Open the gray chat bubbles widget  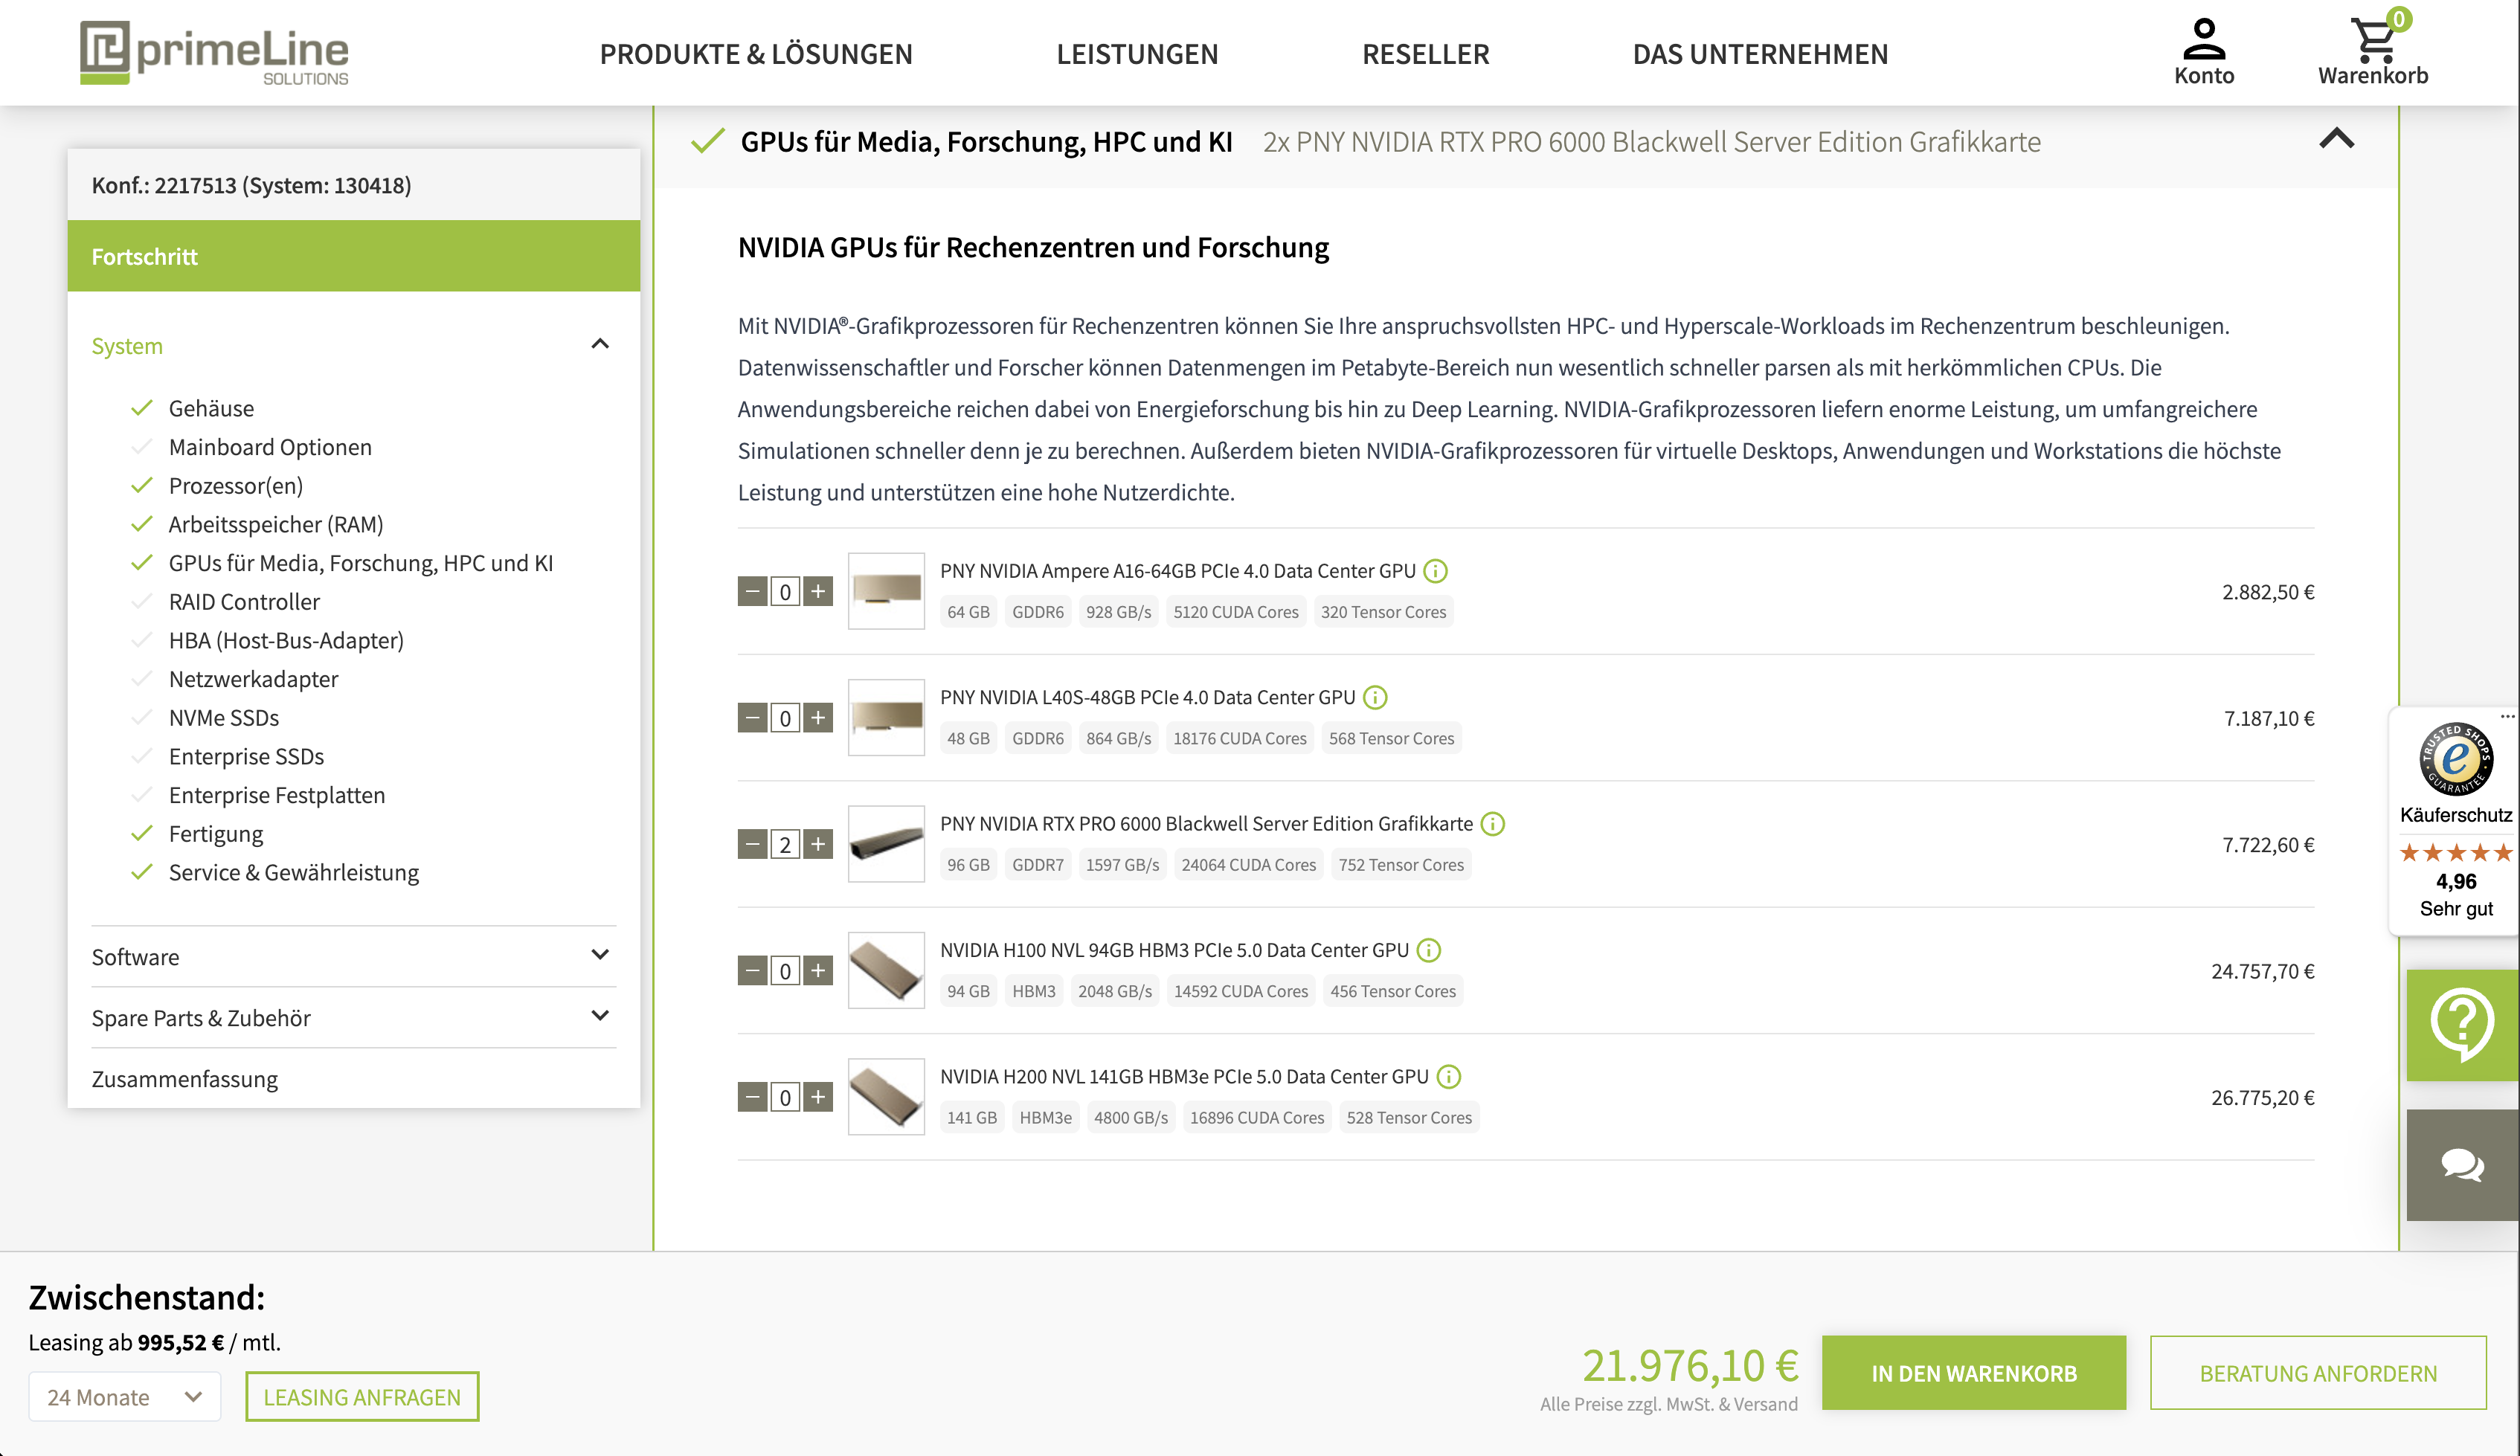(x=2461, y=1164)
